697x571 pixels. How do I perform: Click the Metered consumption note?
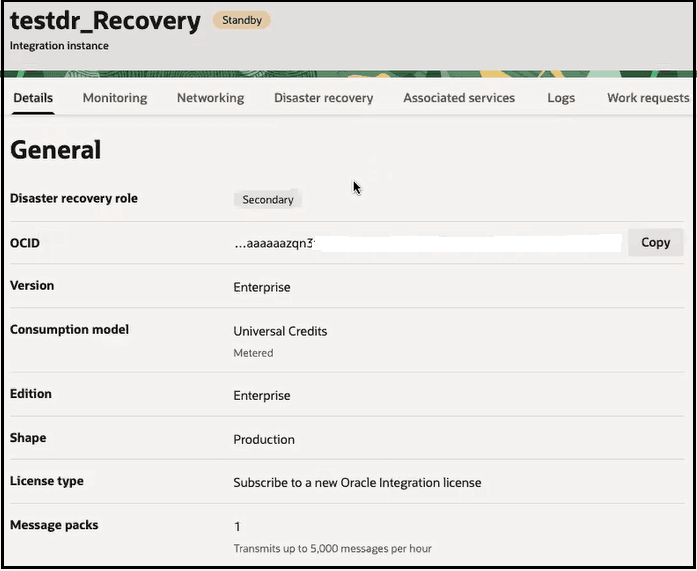pyautogui.click(x=253, y=353)
